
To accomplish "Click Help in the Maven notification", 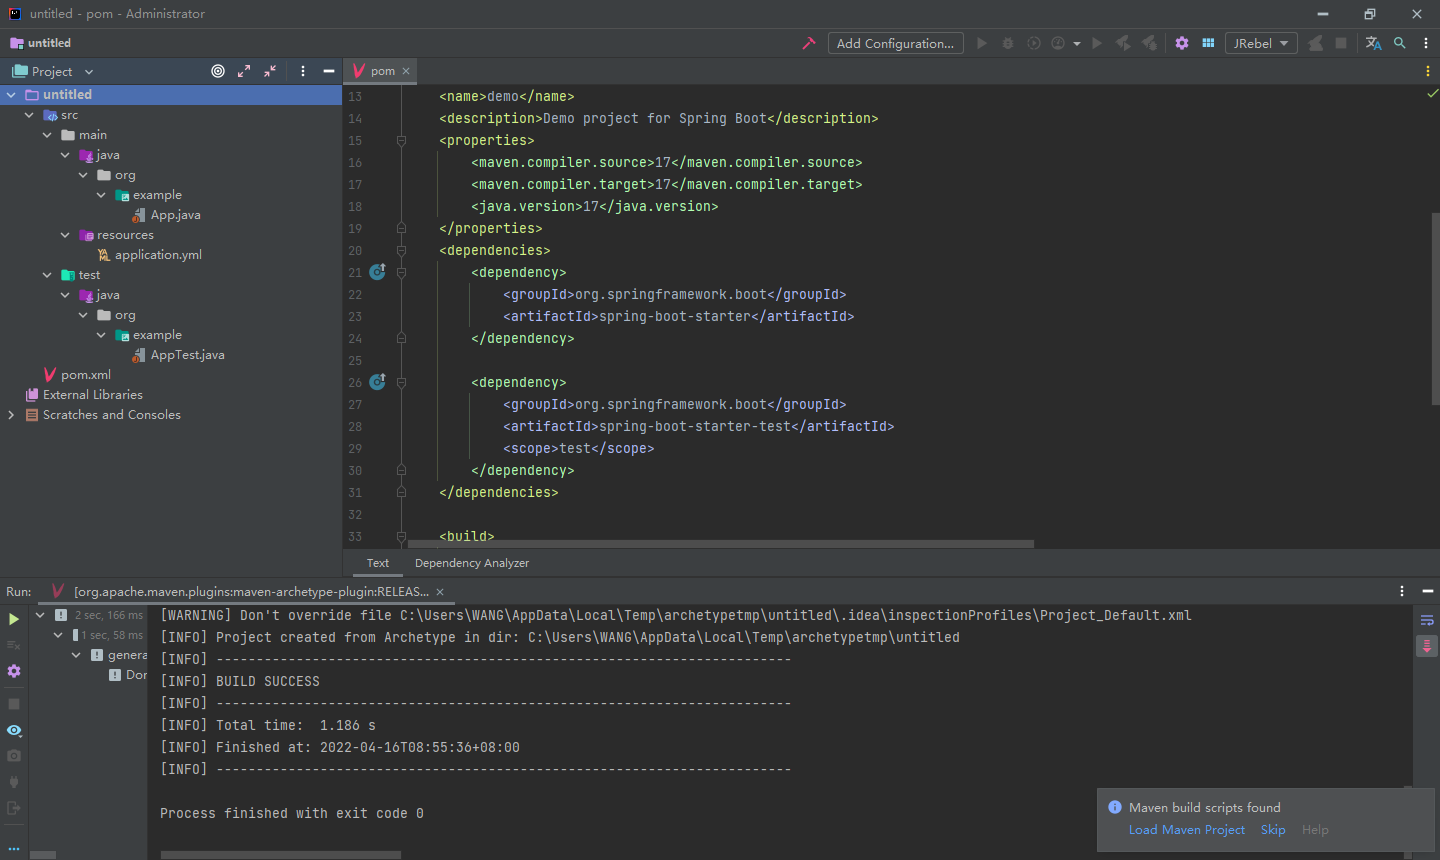I will pyautogui.click(x=1315, y=830).
